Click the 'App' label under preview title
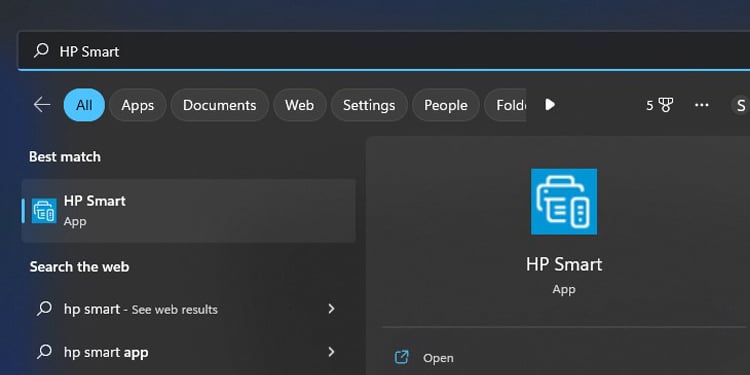This screenshot has width=750, height=375. (x=564, y=289)
